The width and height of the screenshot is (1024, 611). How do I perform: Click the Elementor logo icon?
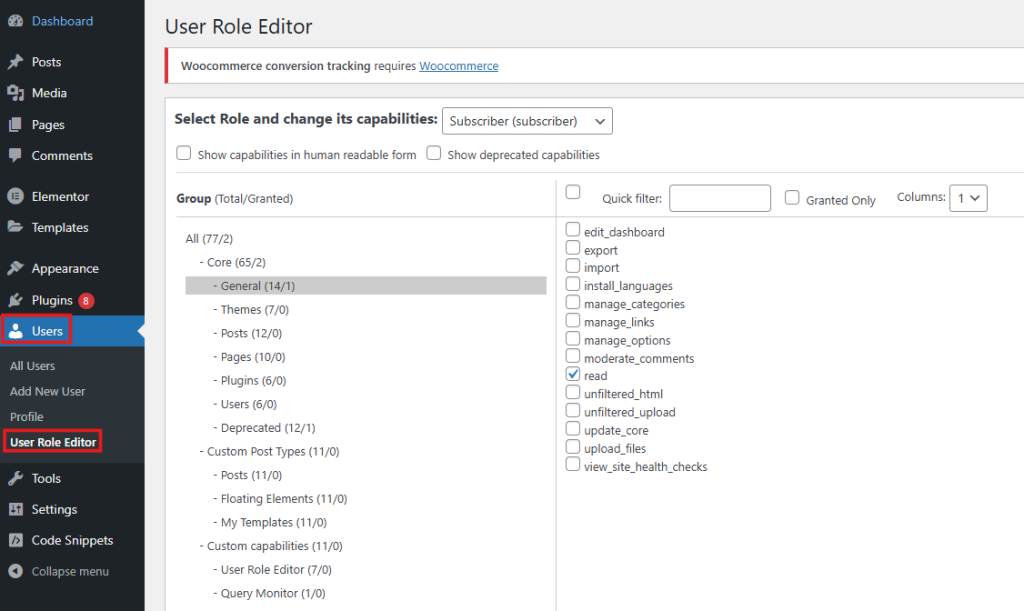15,197
